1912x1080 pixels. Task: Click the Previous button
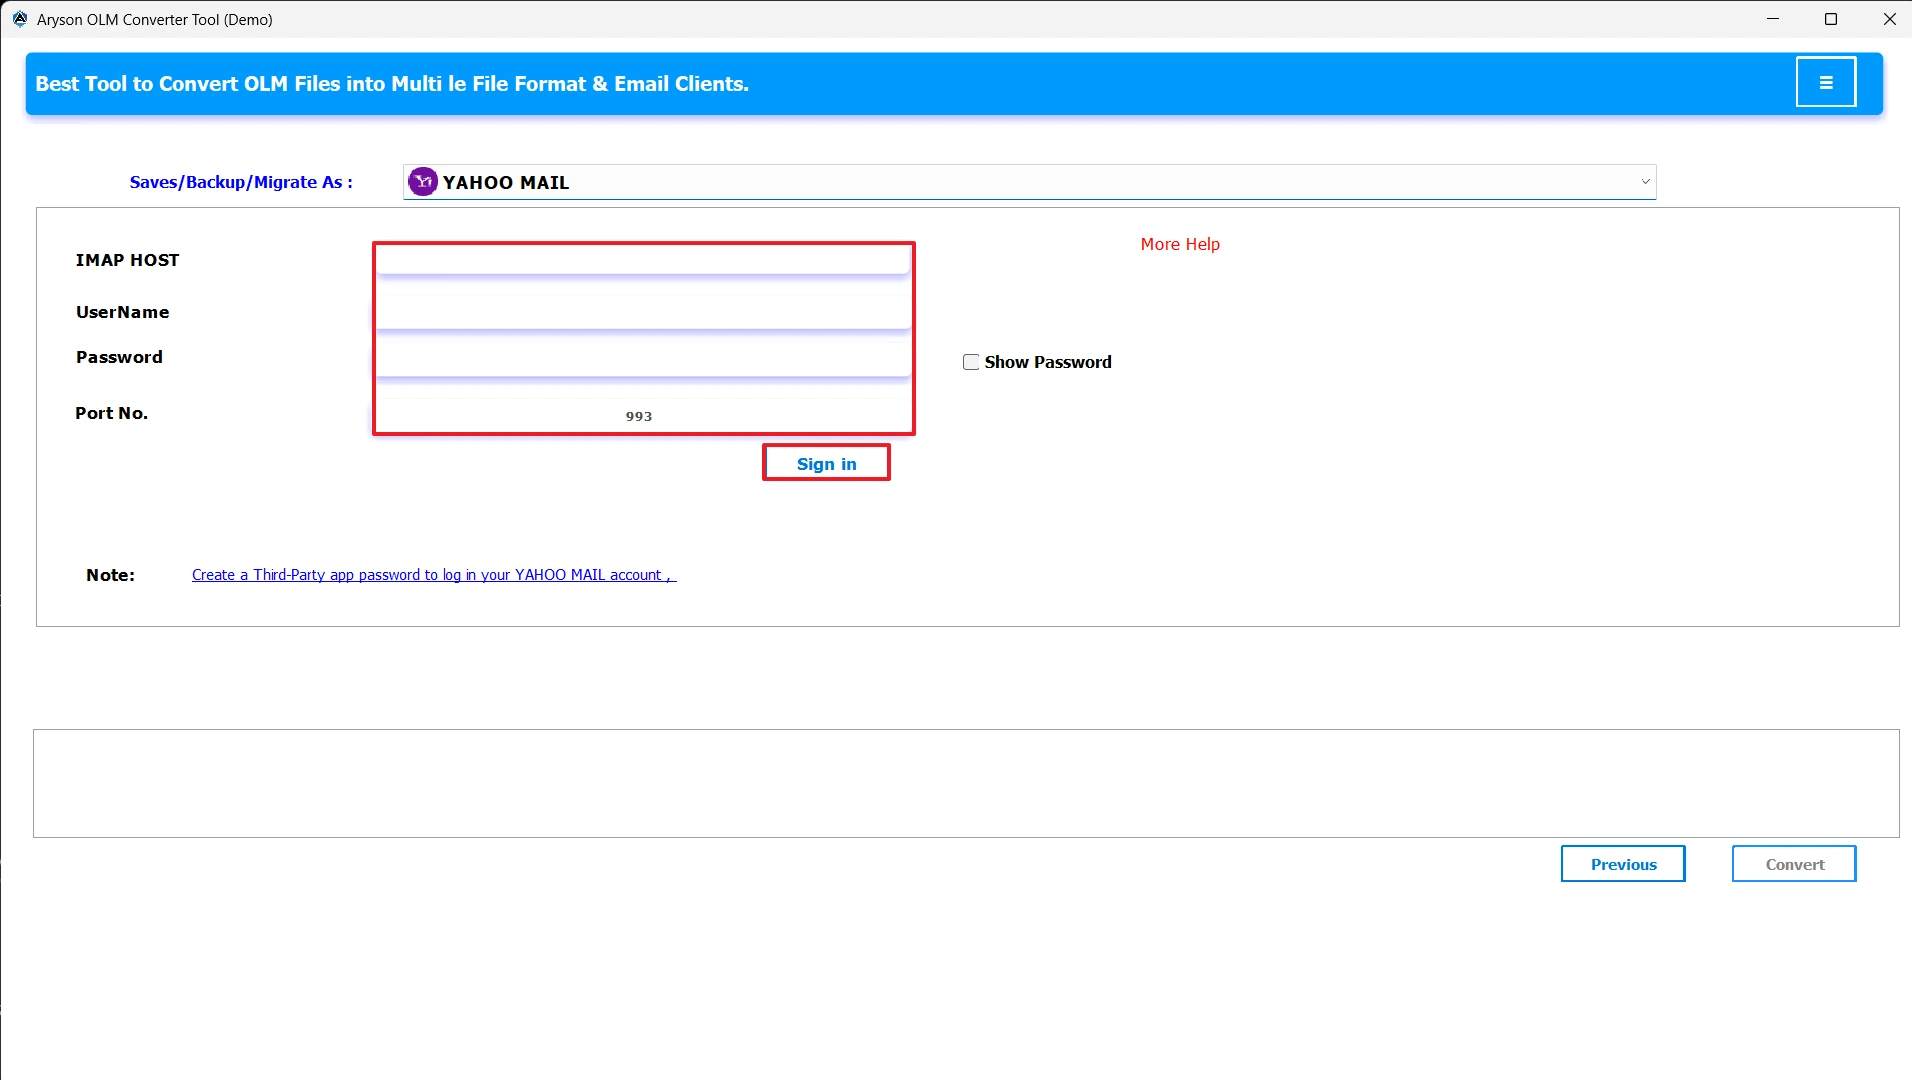(x=1622, y=863)
